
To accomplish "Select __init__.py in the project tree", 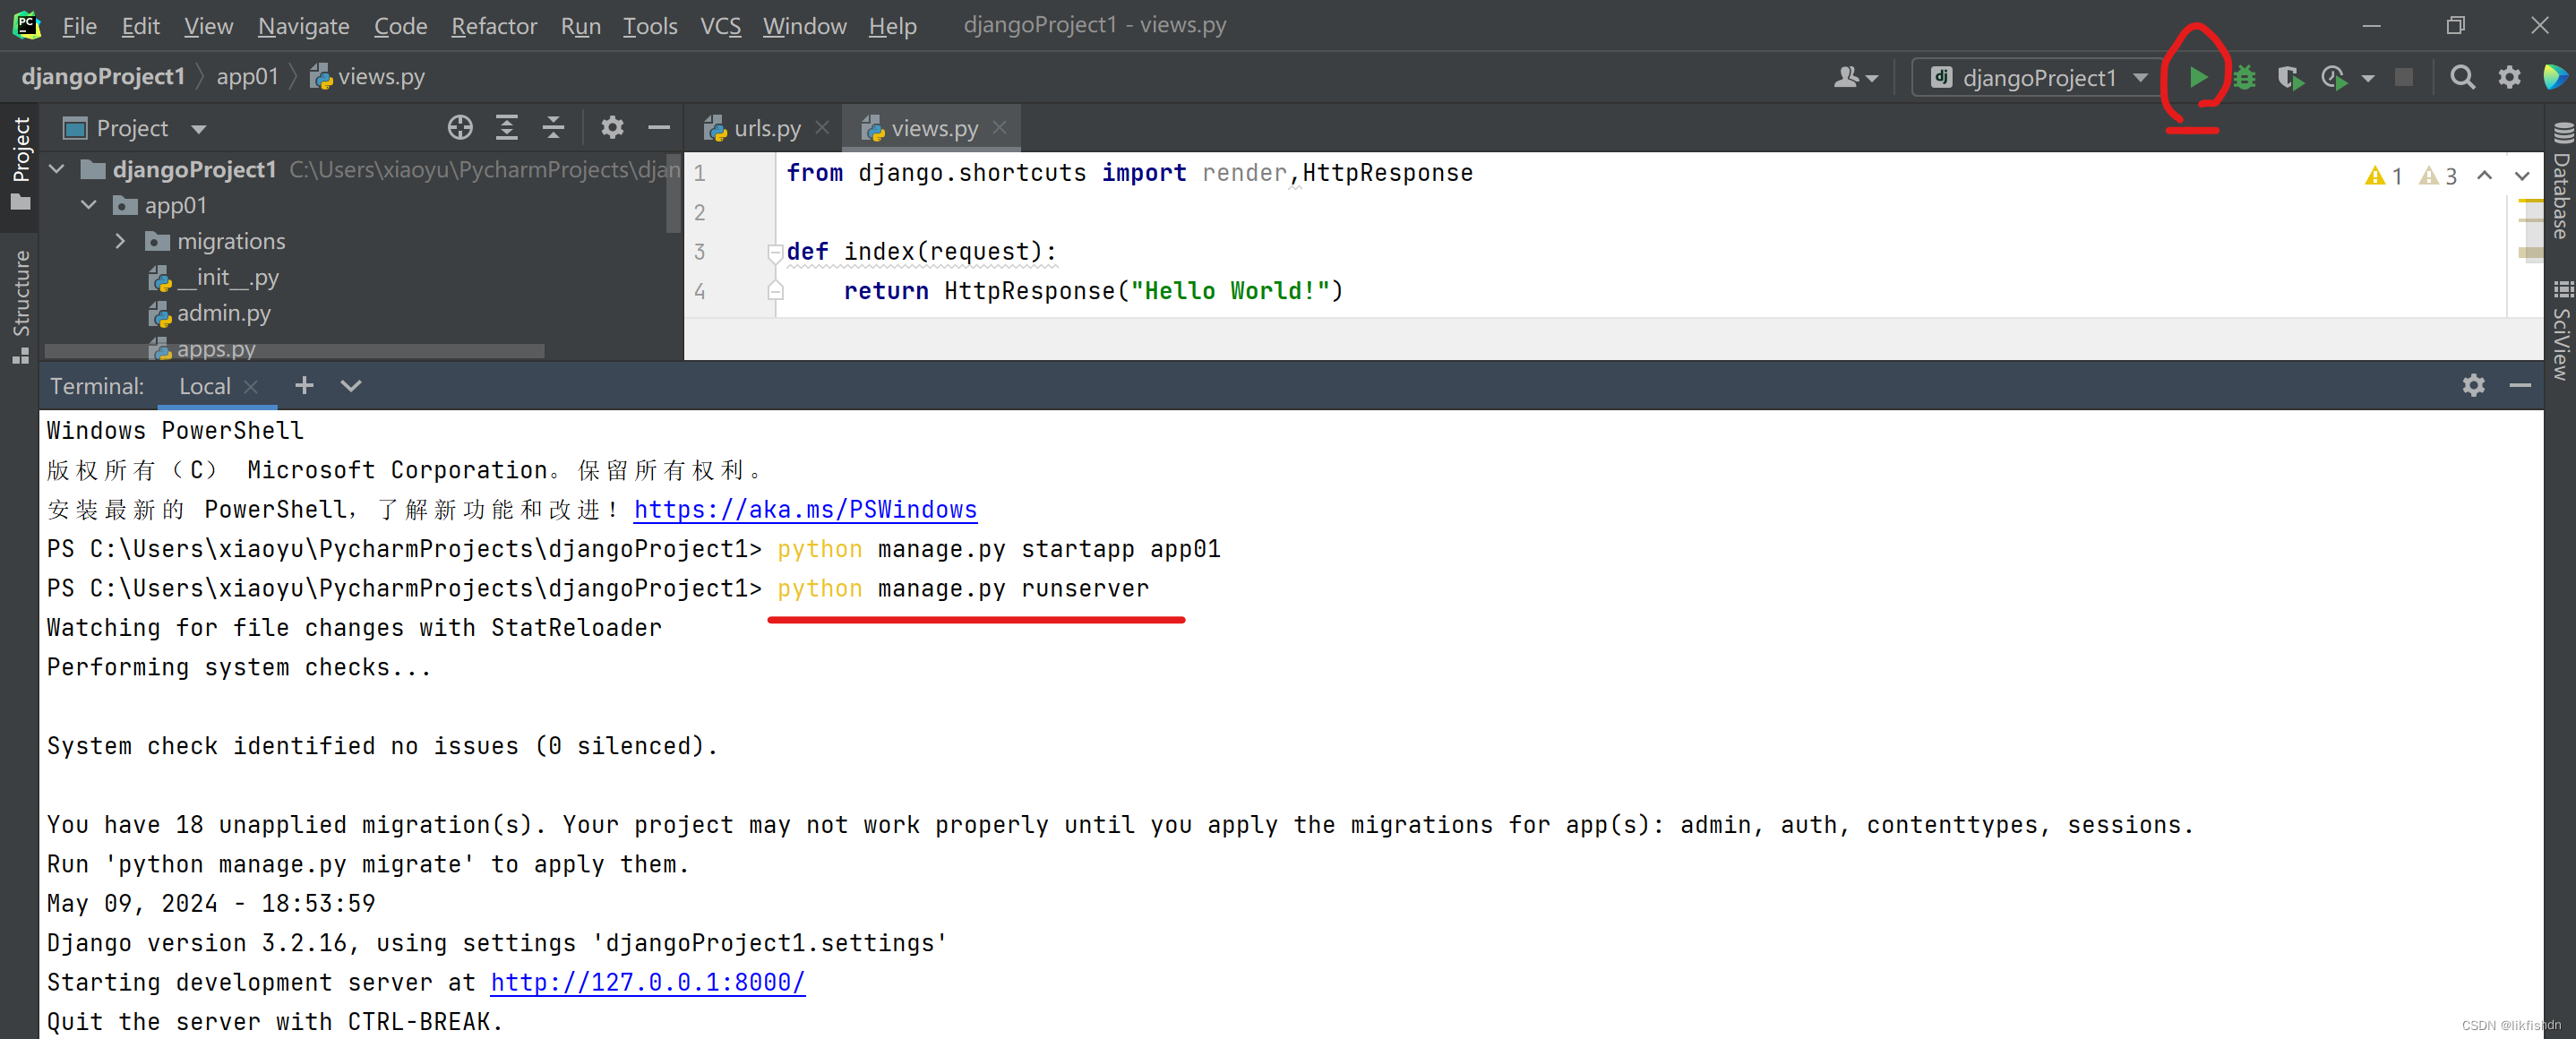I will point(213,277).
